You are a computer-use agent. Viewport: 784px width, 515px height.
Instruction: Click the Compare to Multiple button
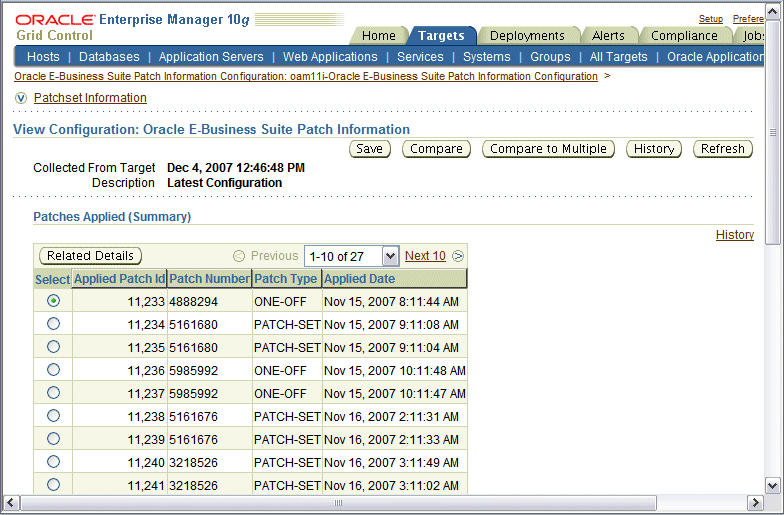pyautogui.click(x=548, y=149)
